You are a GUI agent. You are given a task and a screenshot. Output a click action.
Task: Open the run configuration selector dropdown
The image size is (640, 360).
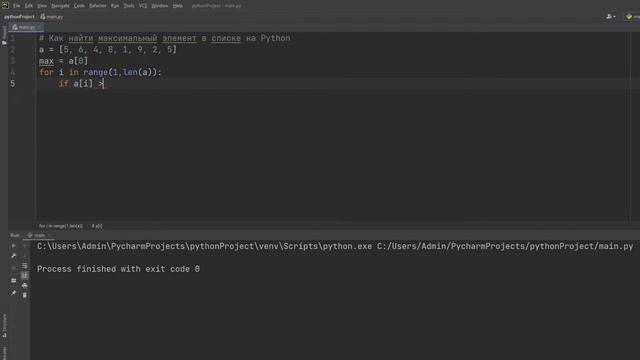pos(633,17)
